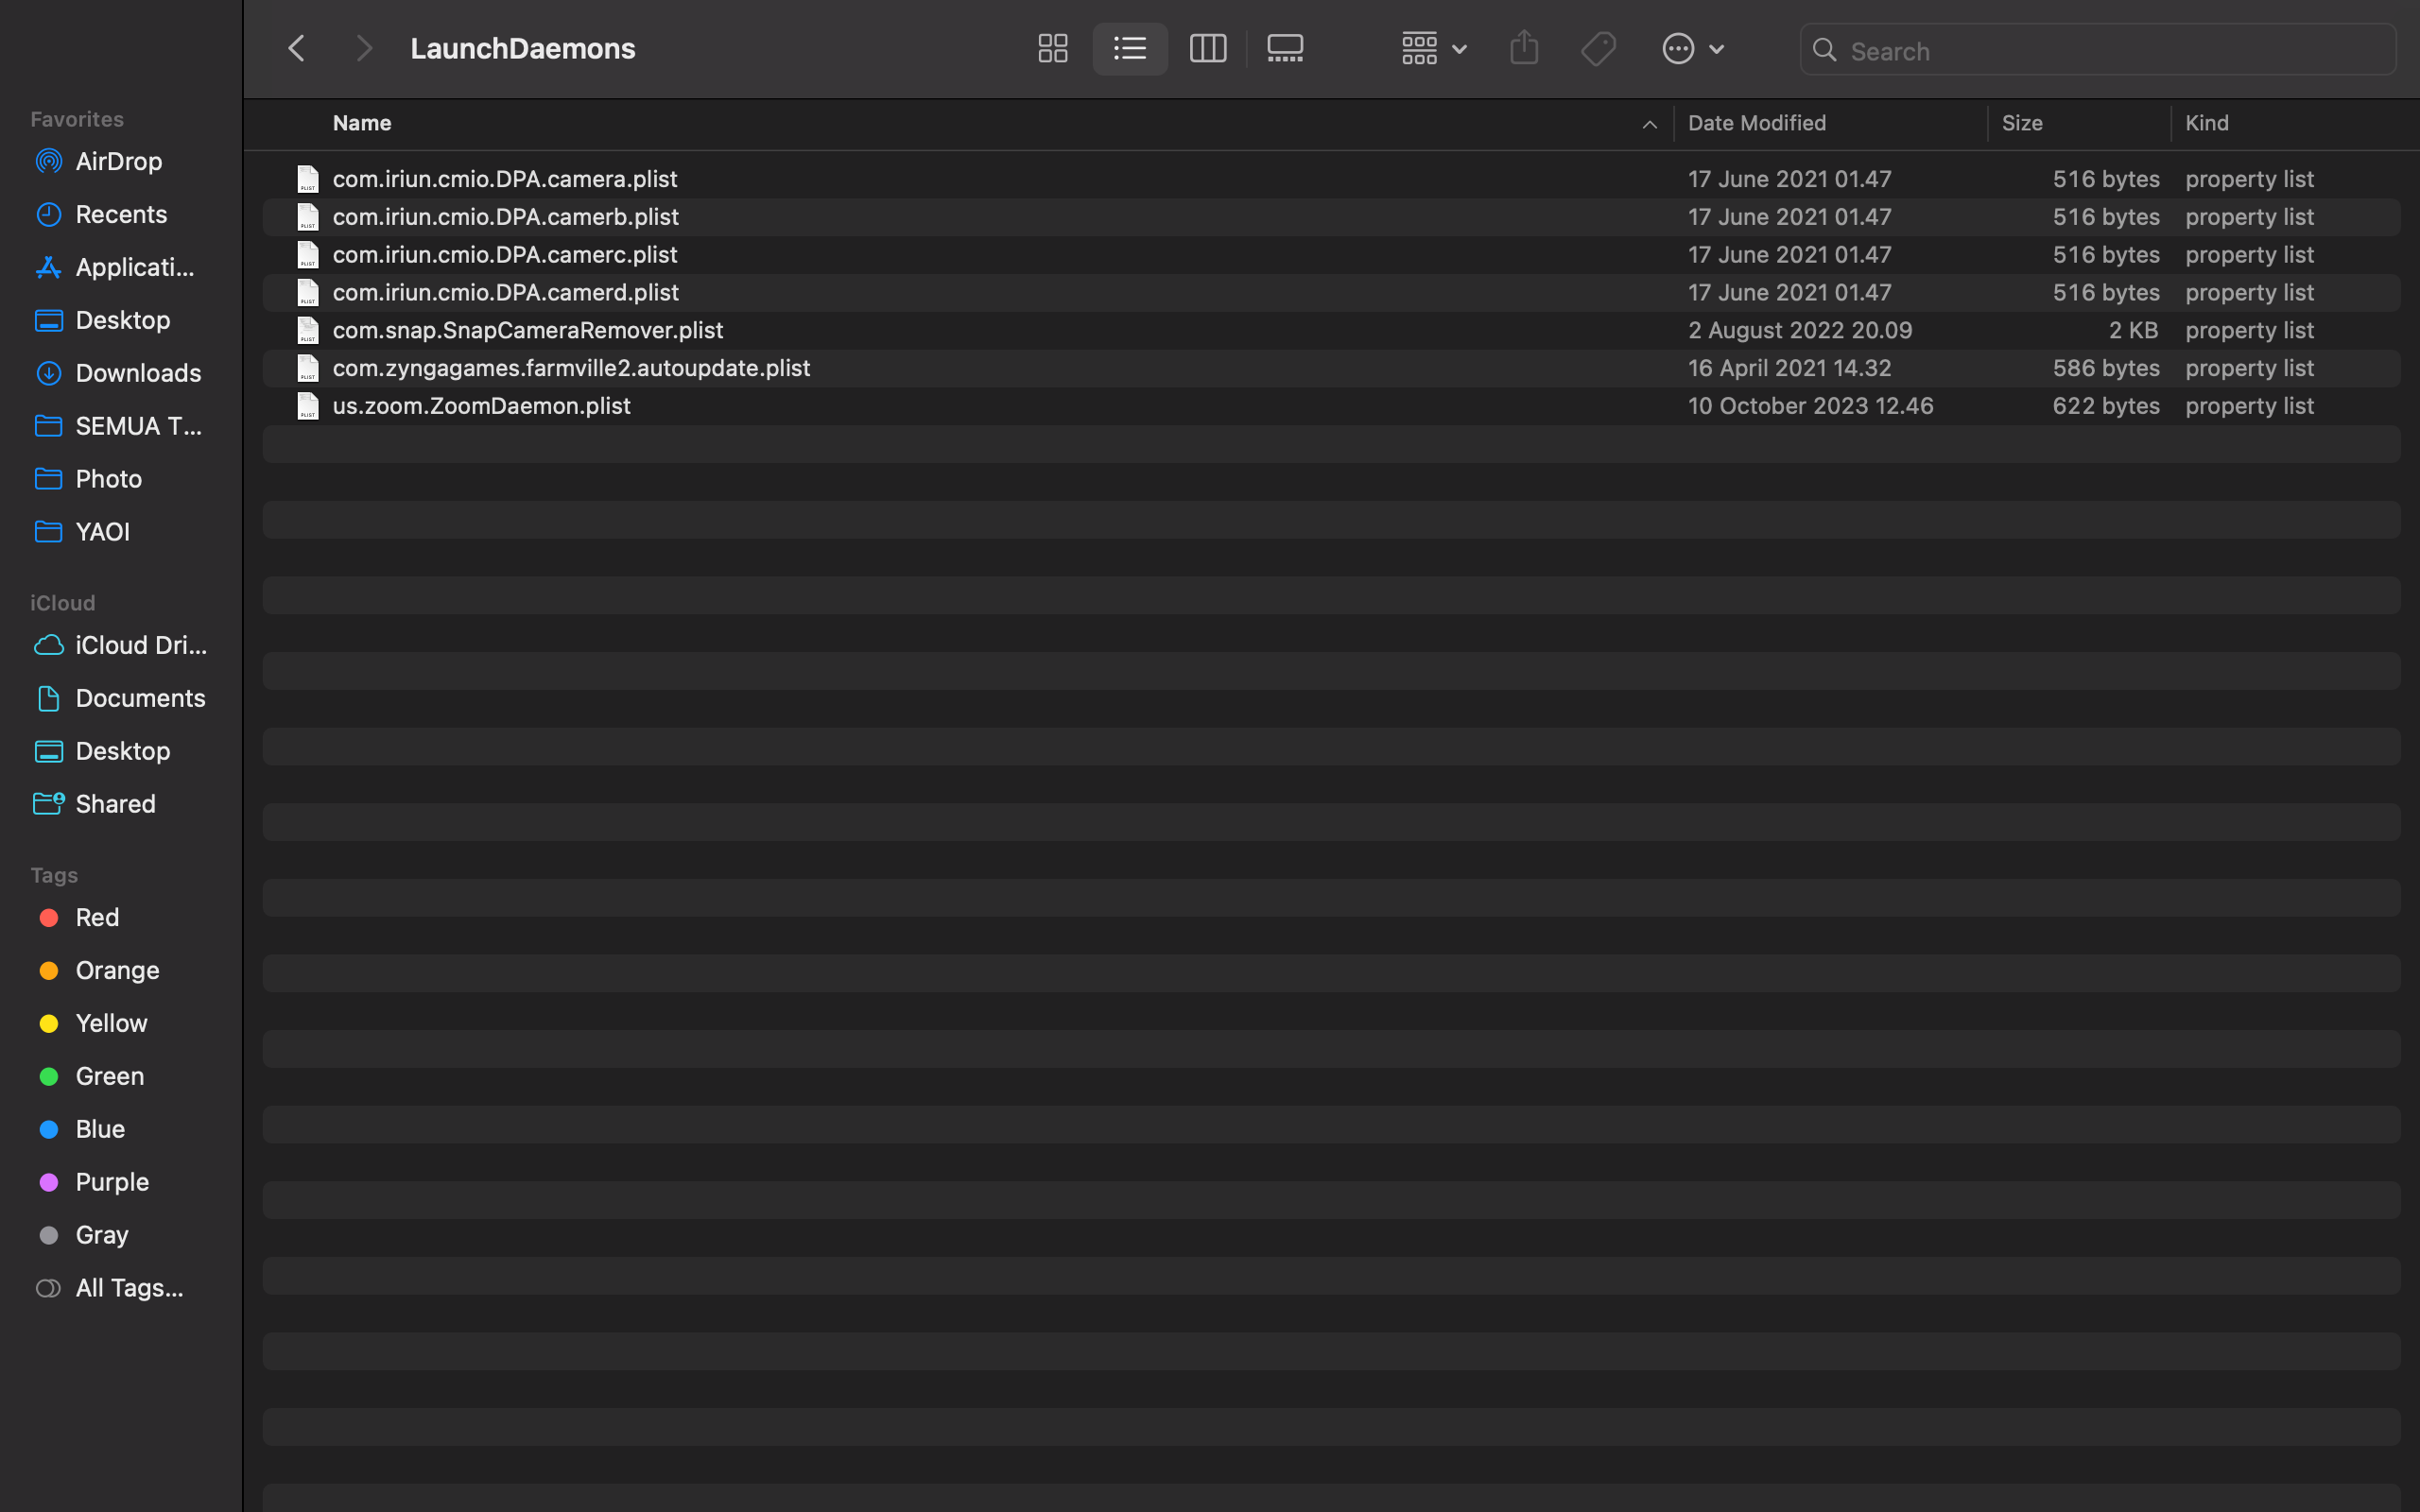Image resolution: width=2420 pixels, height=1512 pixels.
Task: Select the Purple color tag
Action: pyautogui.click(x=112, y=1181)
